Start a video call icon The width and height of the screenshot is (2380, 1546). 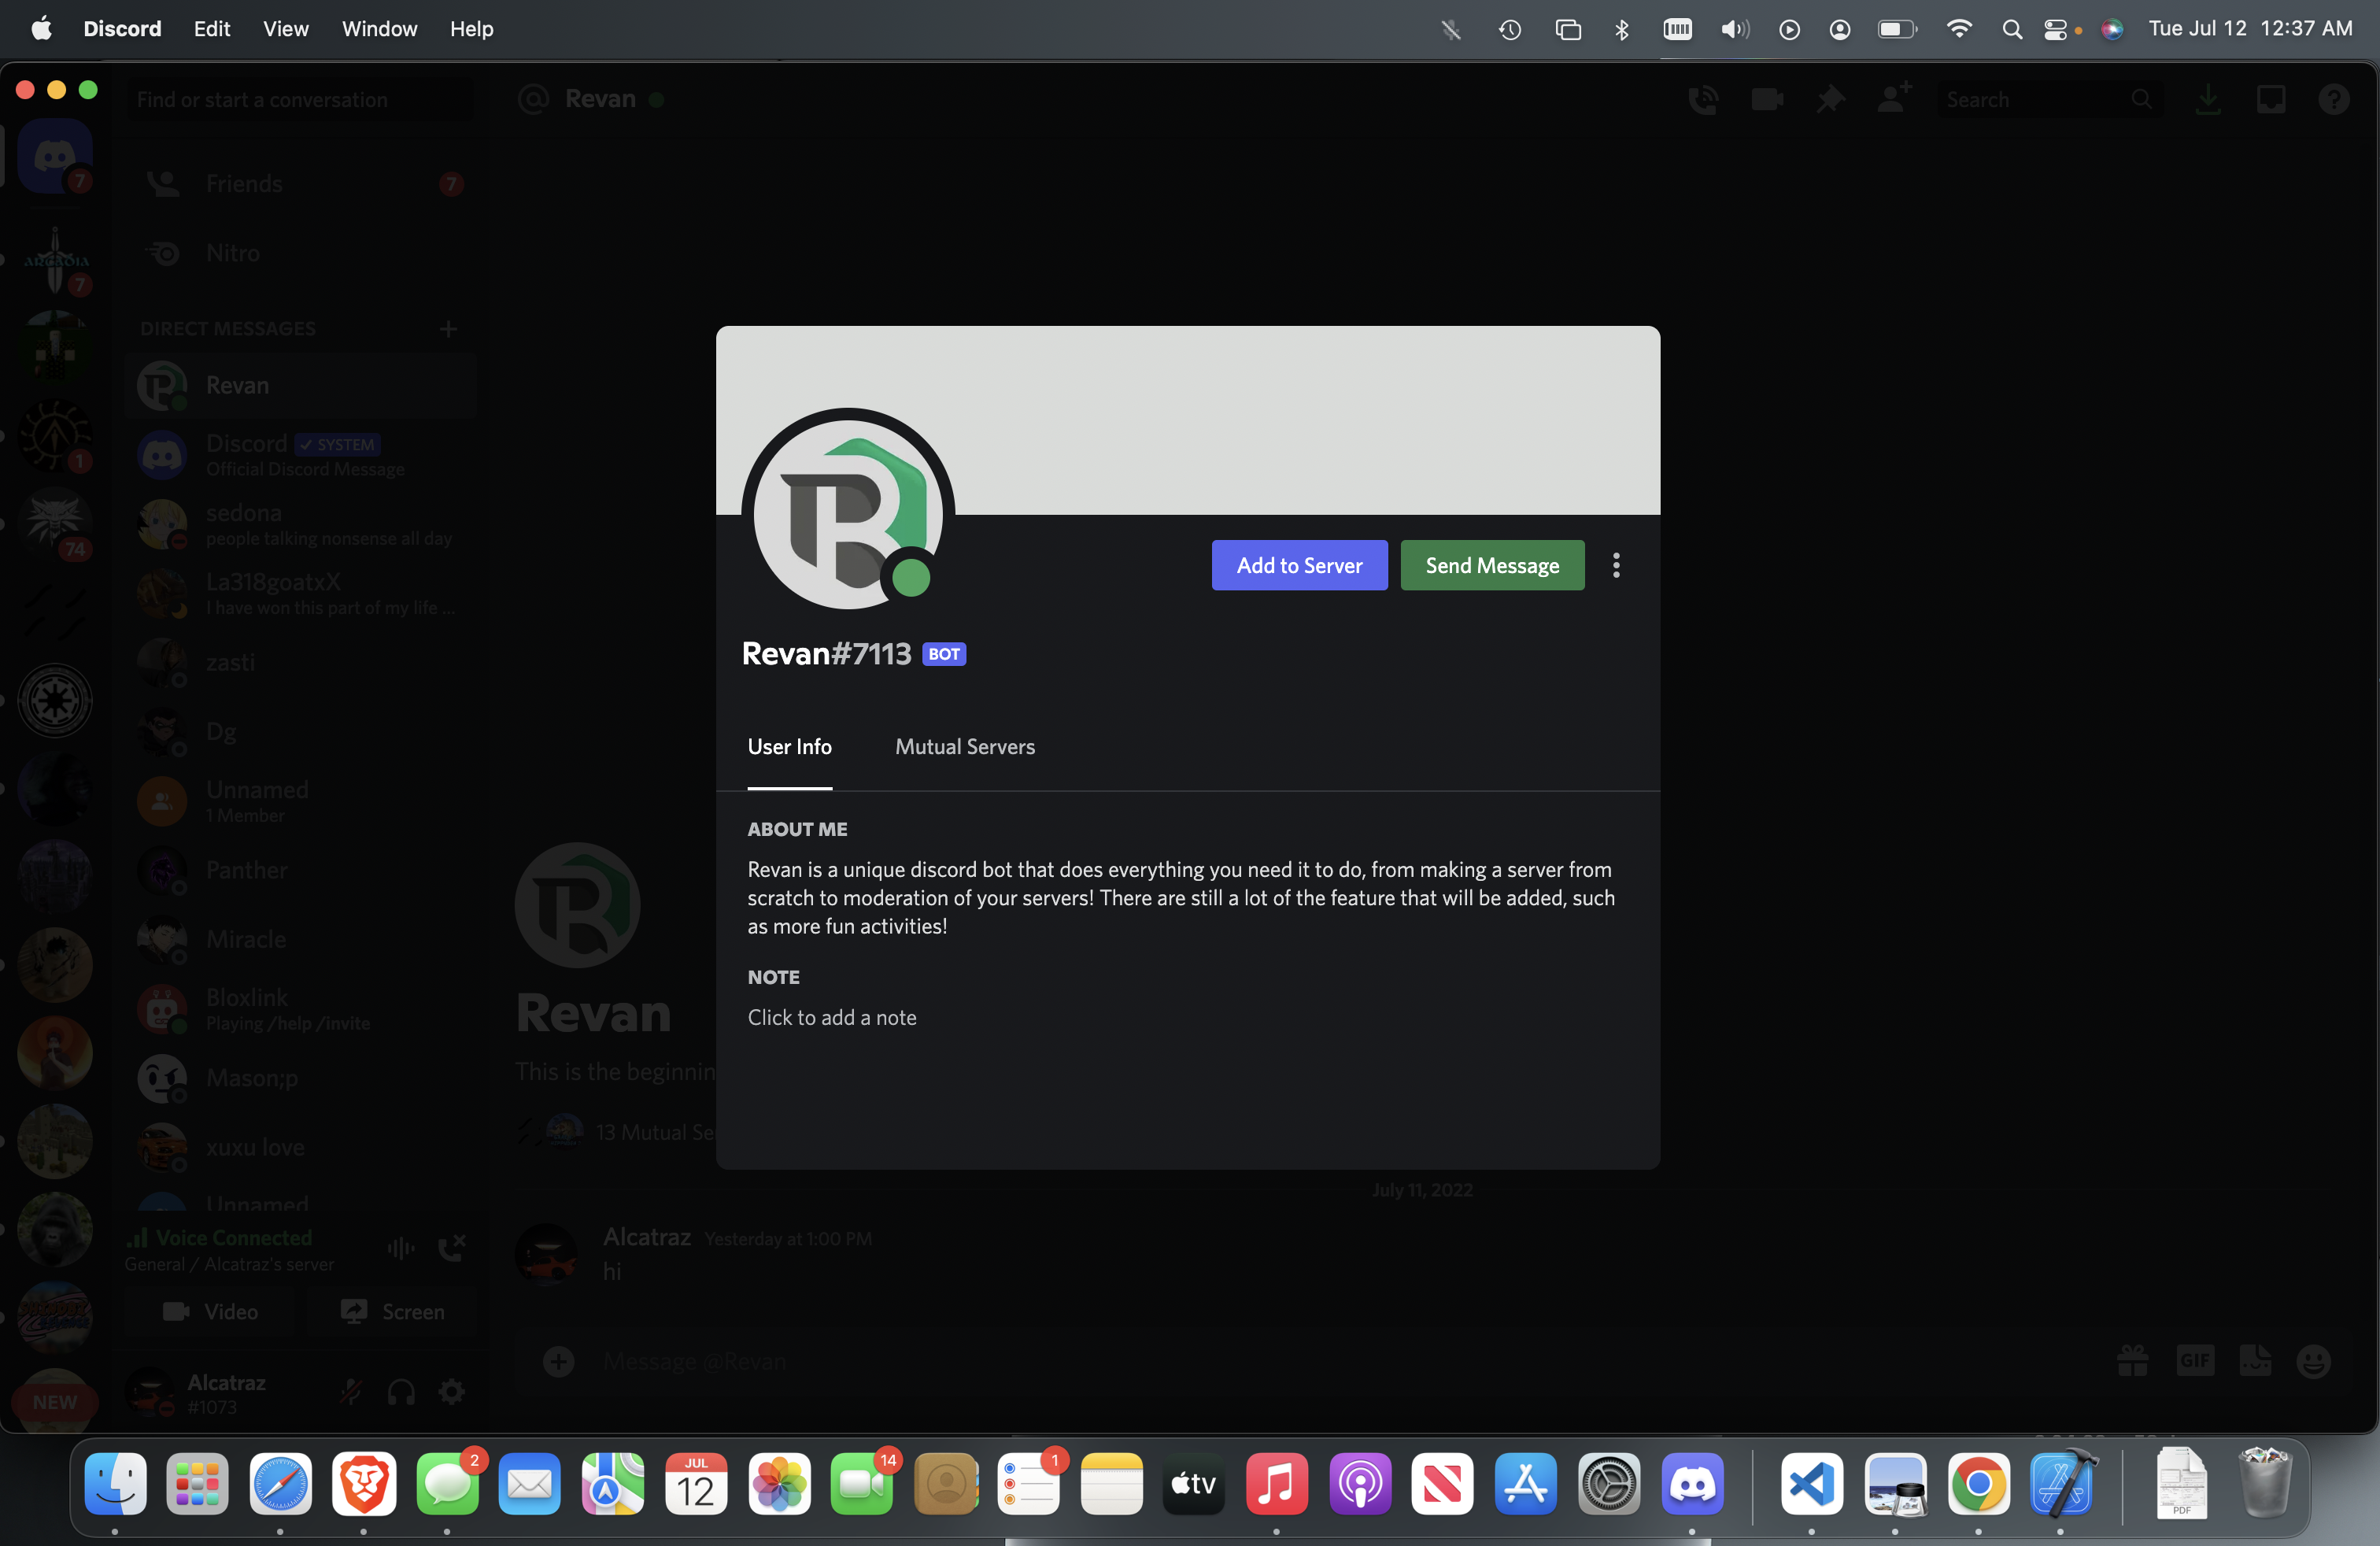coord(1766,99)
